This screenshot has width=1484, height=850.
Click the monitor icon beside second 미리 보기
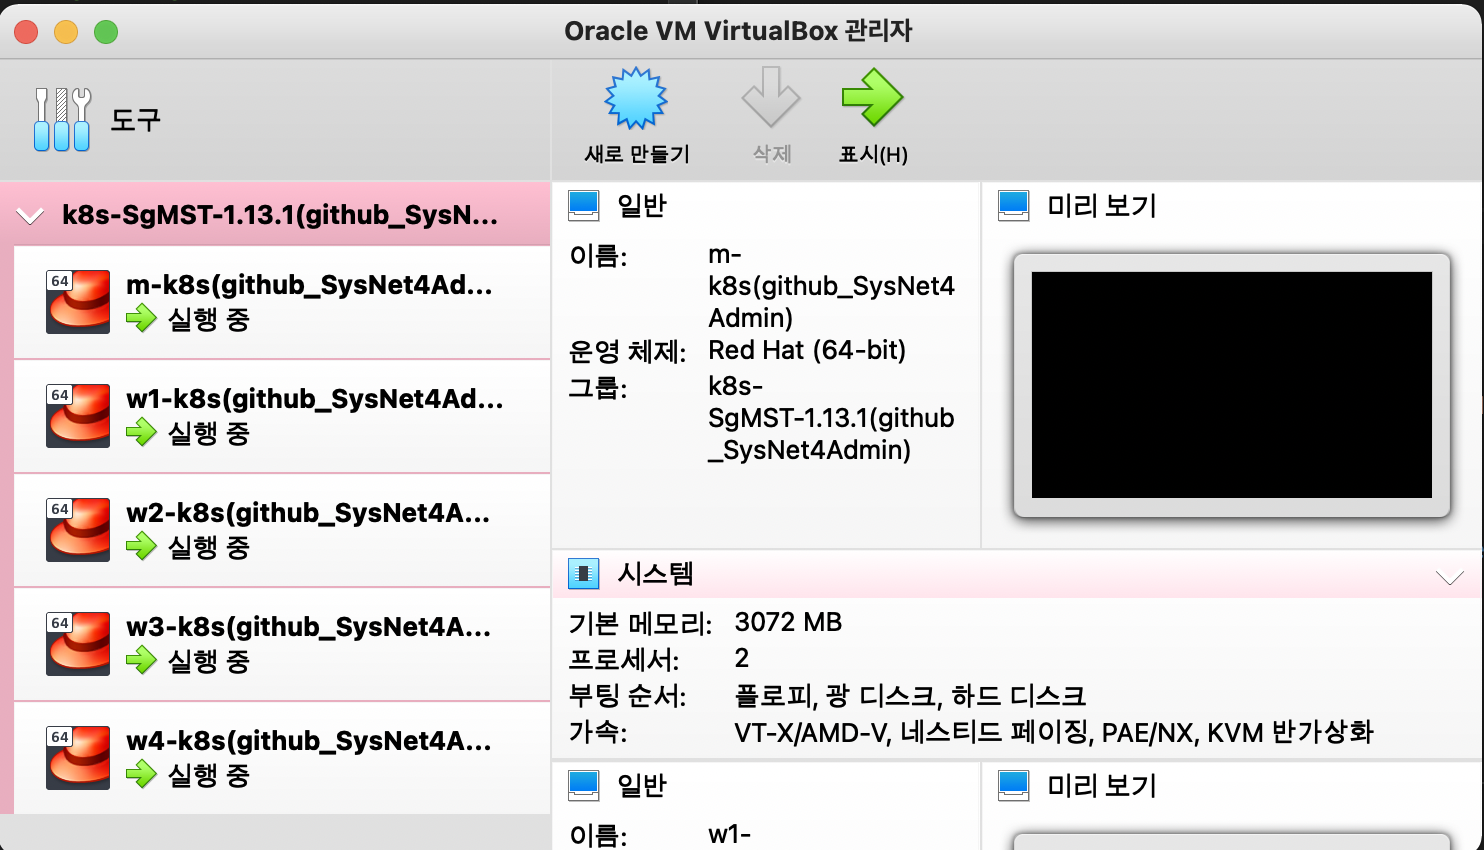point(1014,786)
